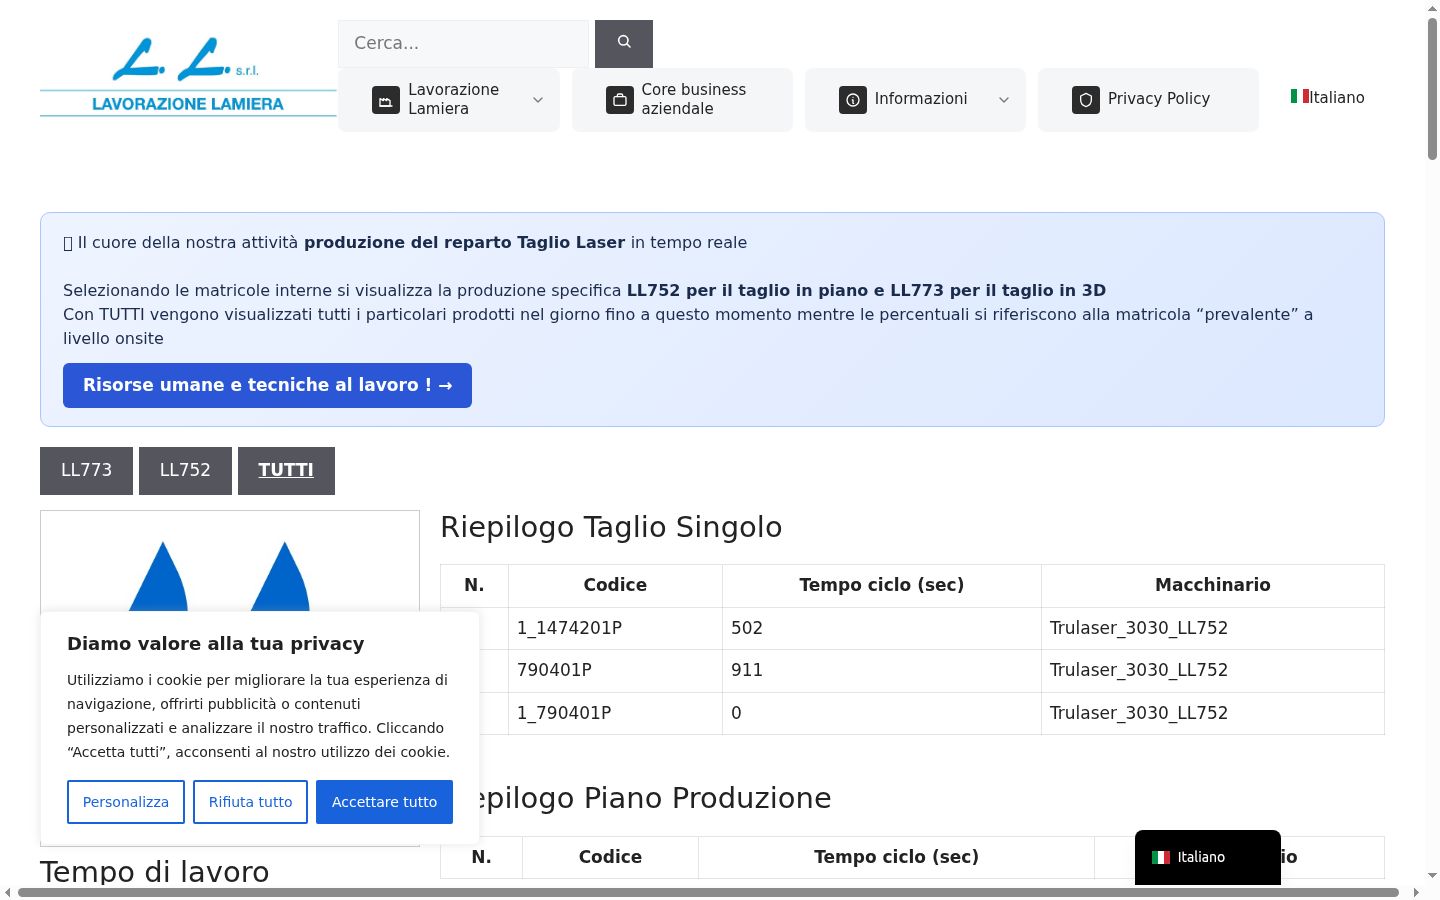This screenshot has height=900, width=1440.
Task: Click the Privacy Policy shield icon
Action: [1086, 100]
